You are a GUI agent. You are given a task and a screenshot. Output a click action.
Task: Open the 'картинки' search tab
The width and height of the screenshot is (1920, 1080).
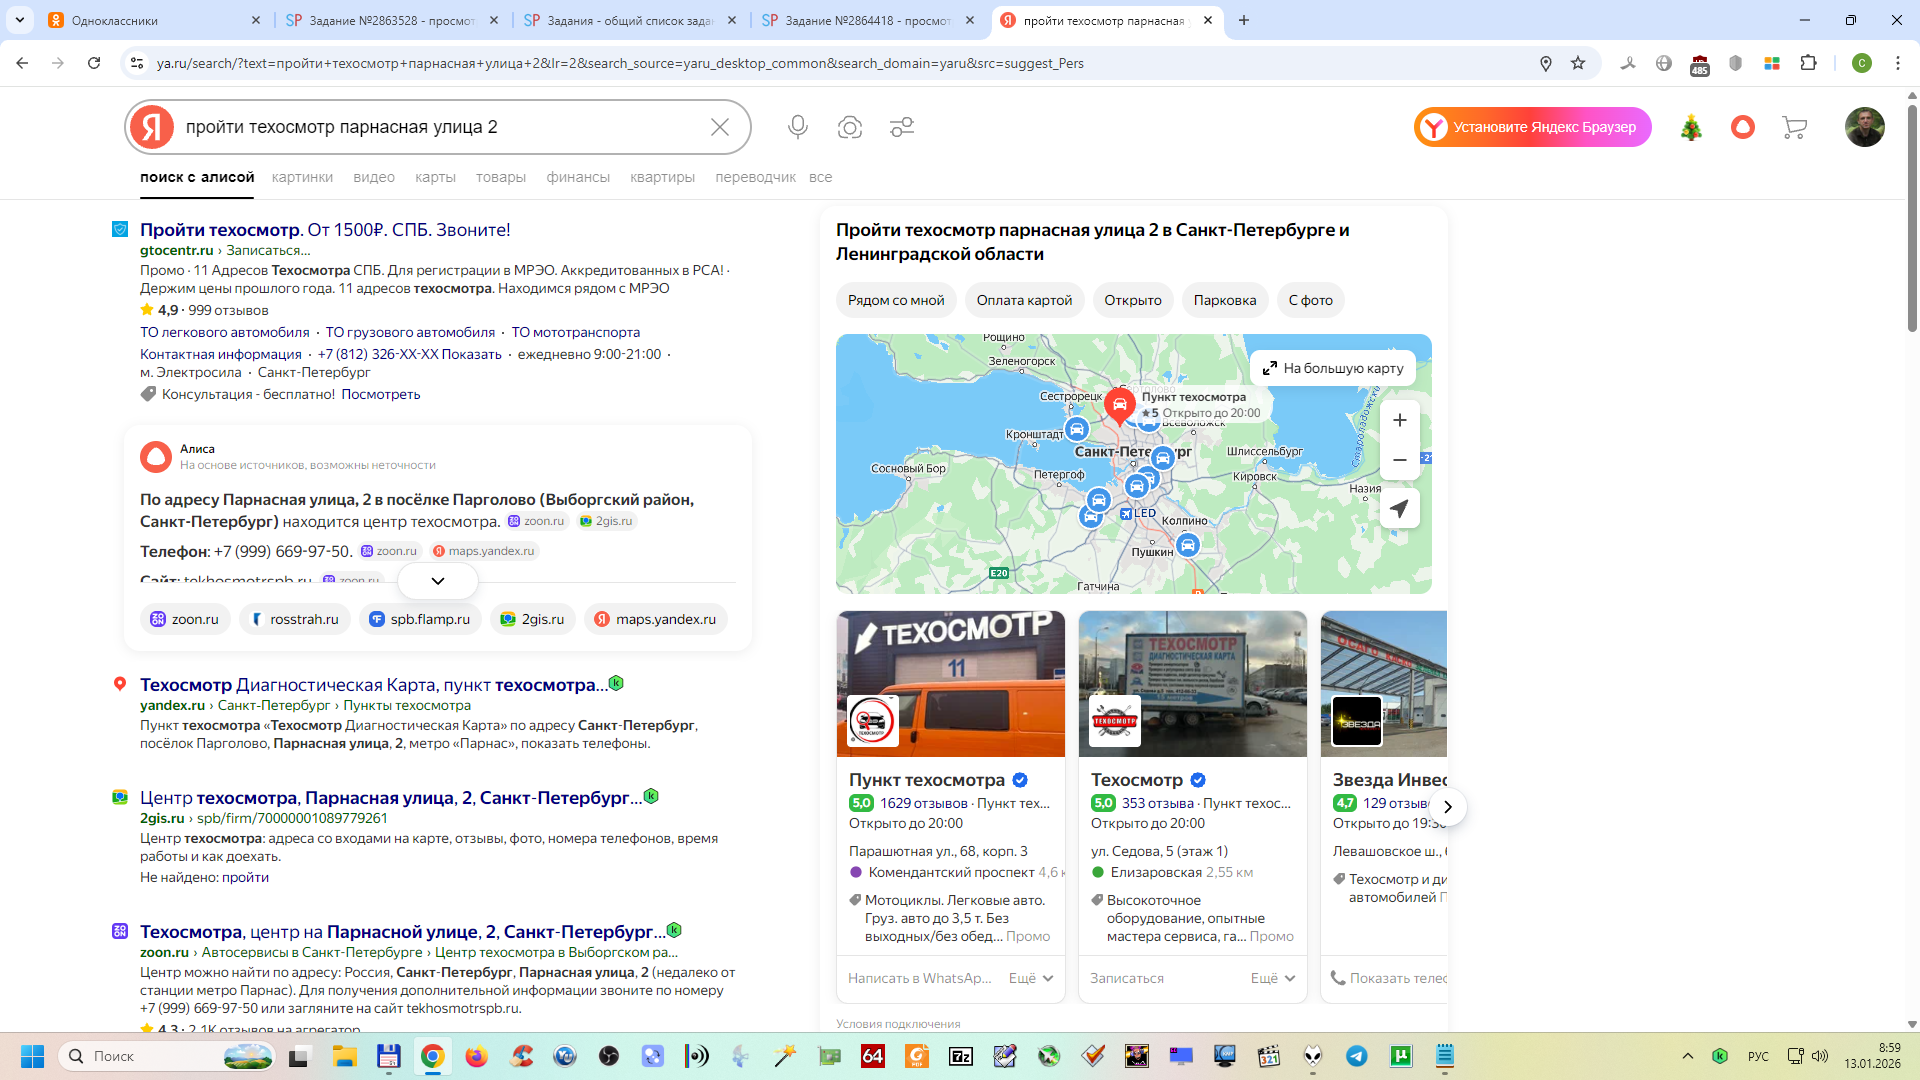click(302, 177)
